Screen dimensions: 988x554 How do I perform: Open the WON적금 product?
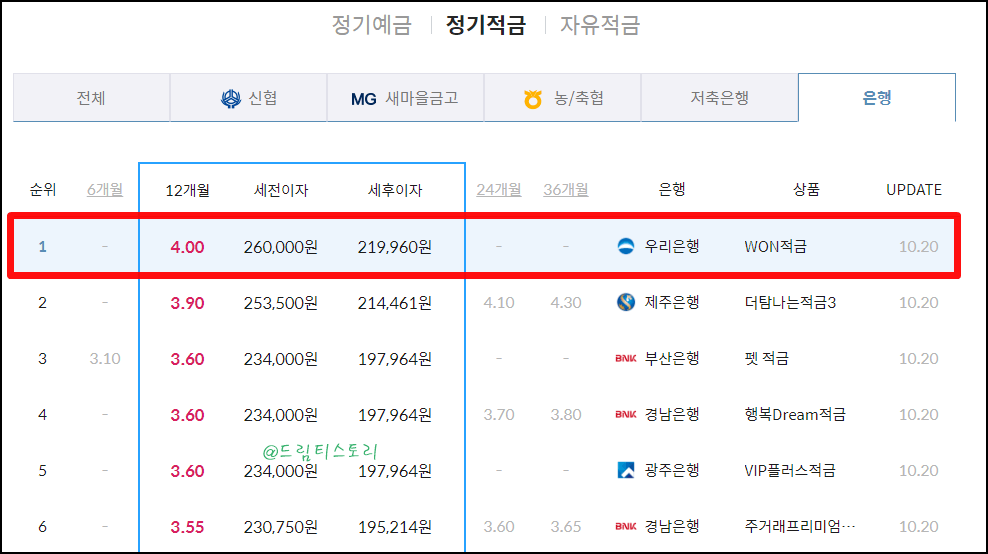(776, 246)
